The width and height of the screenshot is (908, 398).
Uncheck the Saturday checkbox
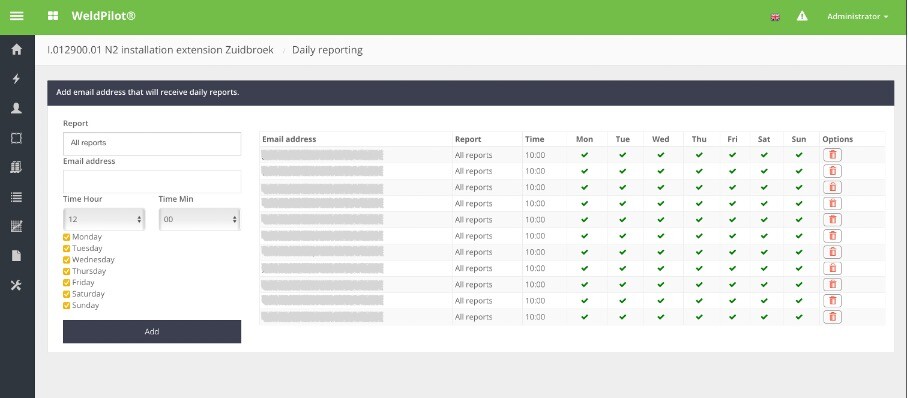pyautogui.click(x=67, y=294)
